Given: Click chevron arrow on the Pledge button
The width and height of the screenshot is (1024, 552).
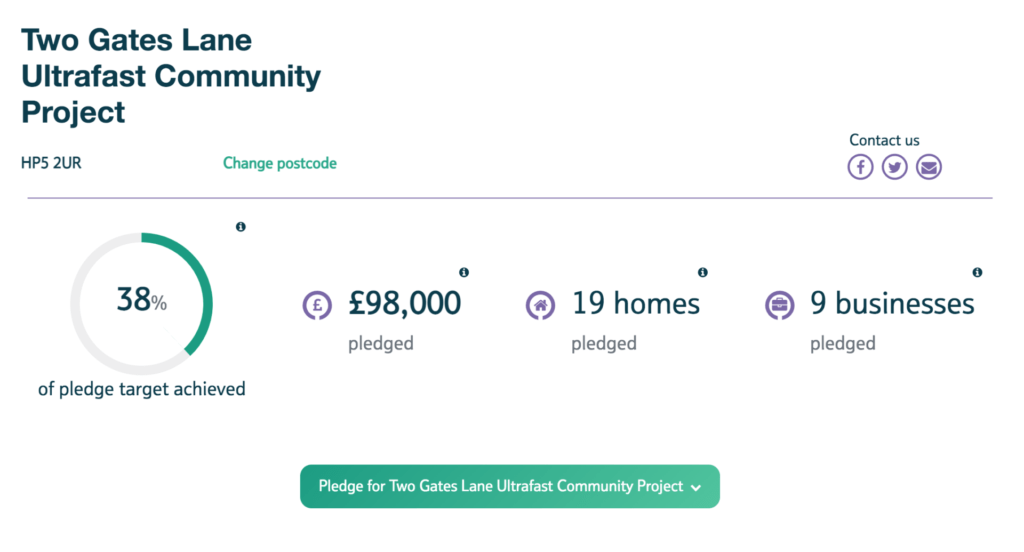Looking at the screenshot, I should tap(696, 487).
